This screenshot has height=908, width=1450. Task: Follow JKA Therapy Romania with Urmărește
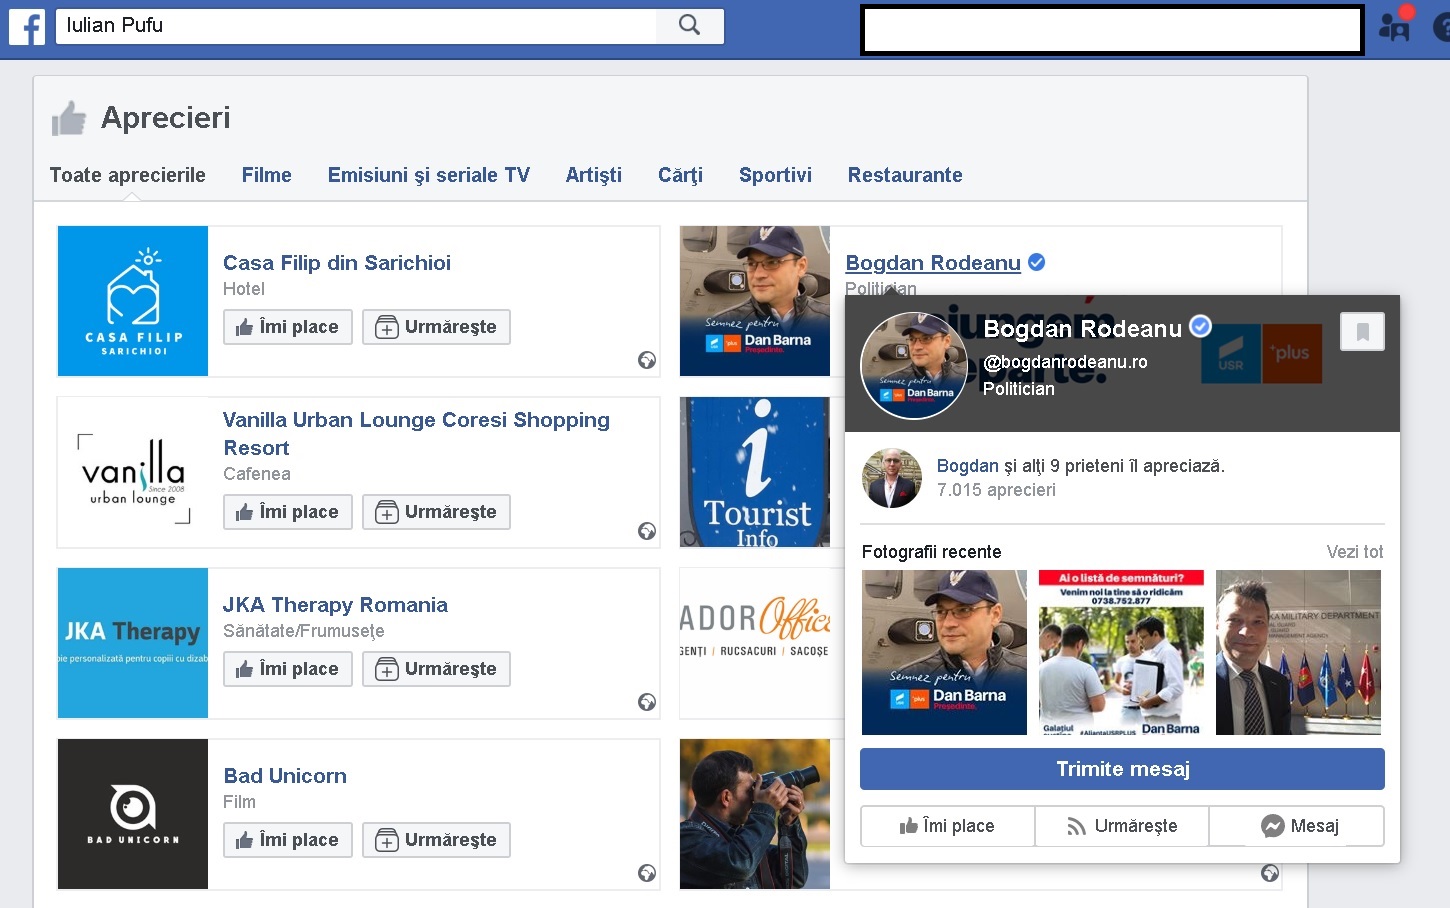pos(436,669)
